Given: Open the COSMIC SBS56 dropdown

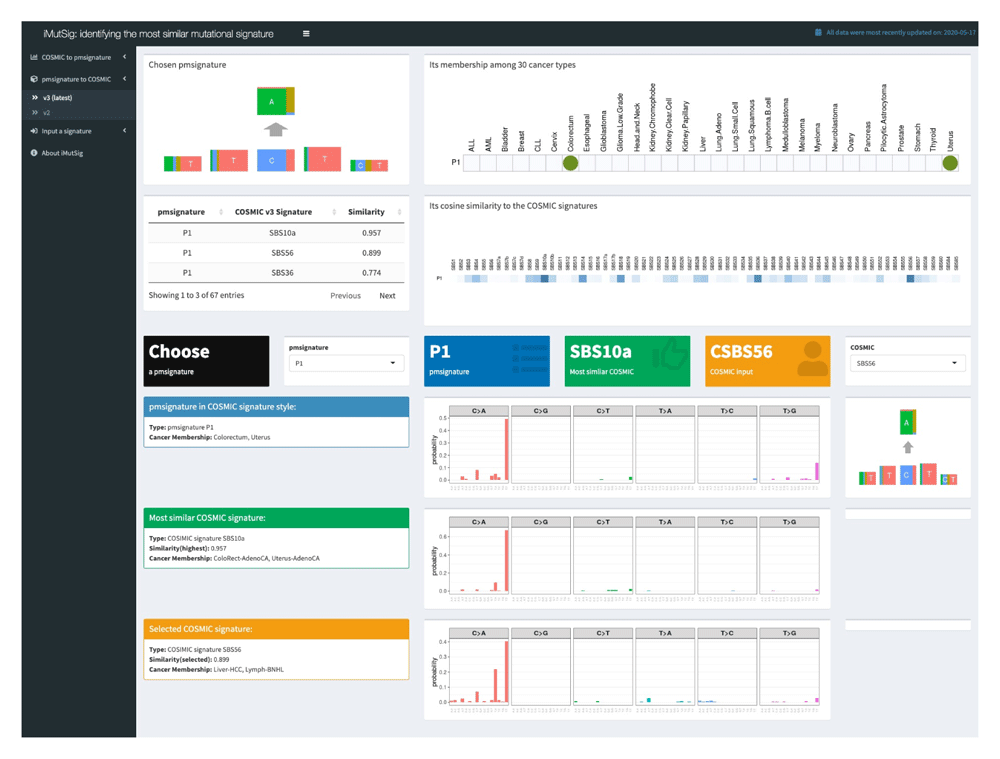Looking at the screenshot, I should pyautogui.click(x=907, y=364).
